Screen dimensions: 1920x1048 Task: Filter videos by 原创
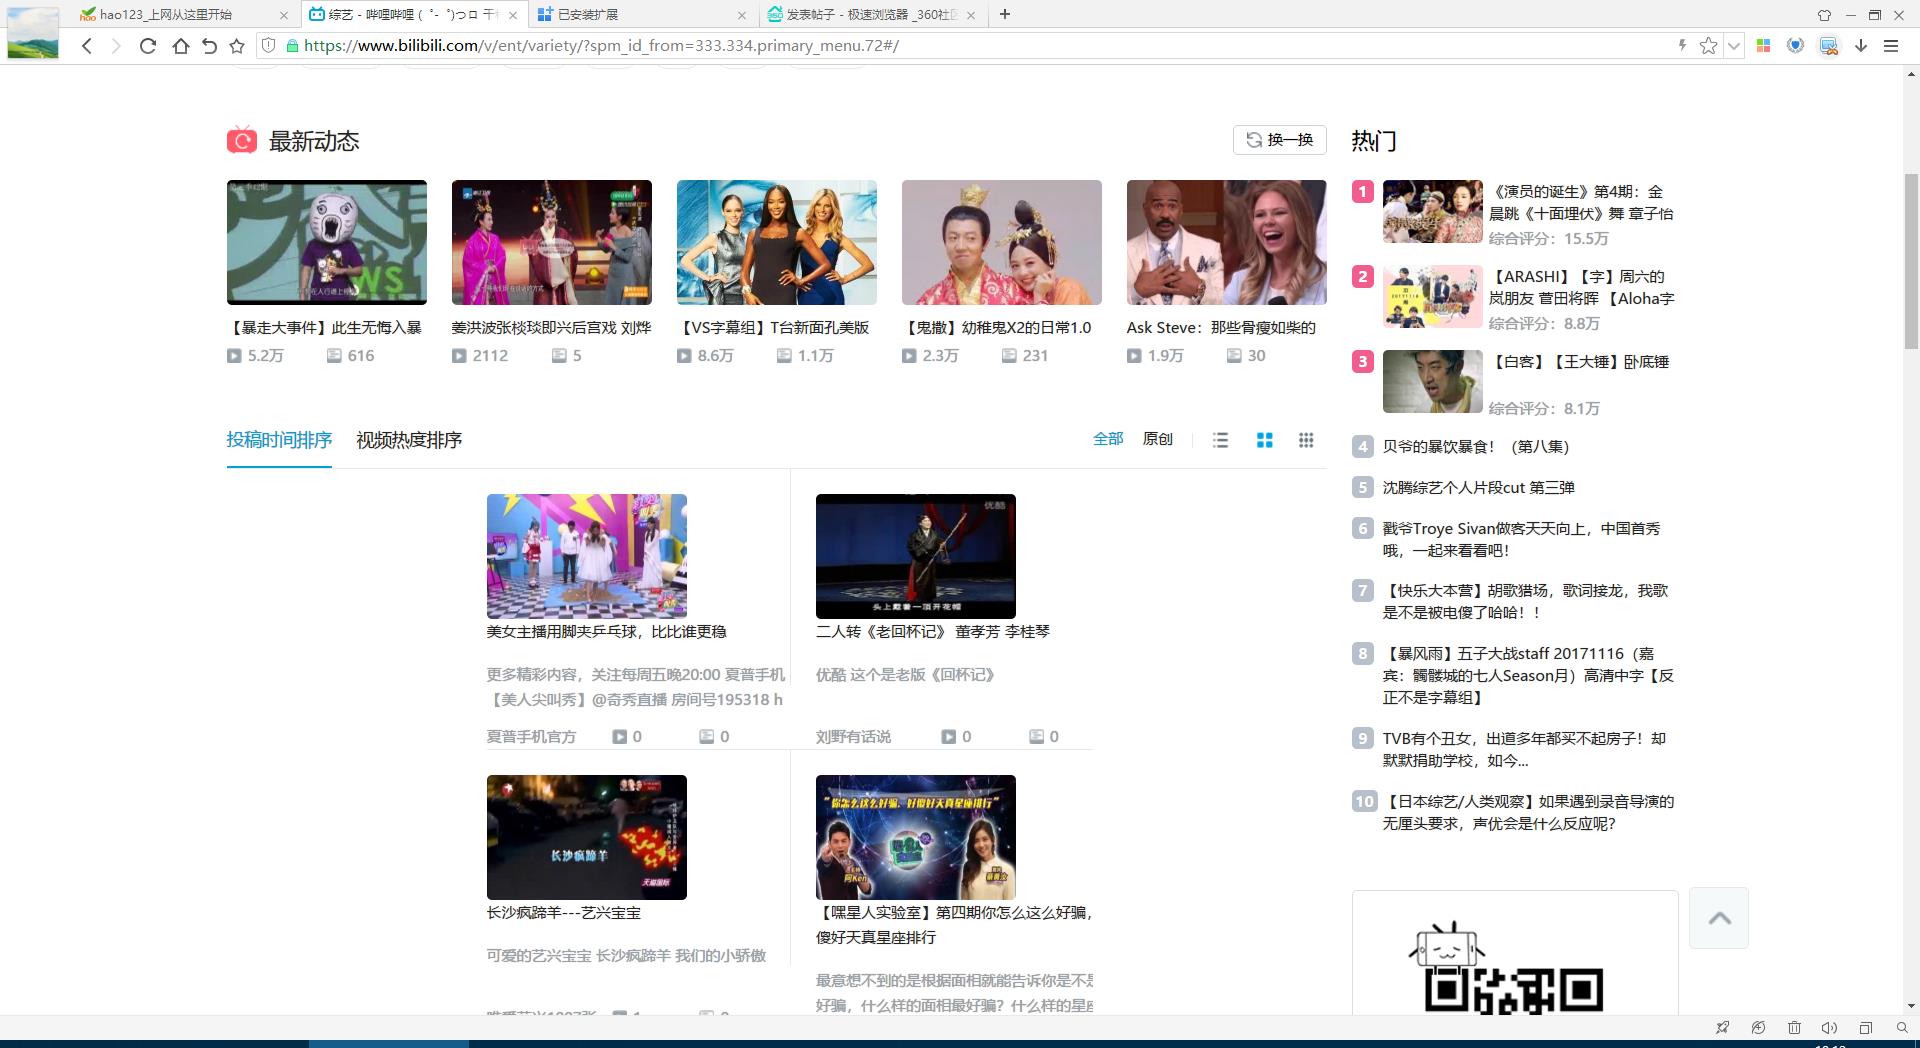pyautogui.click(x=1158, y=439)
